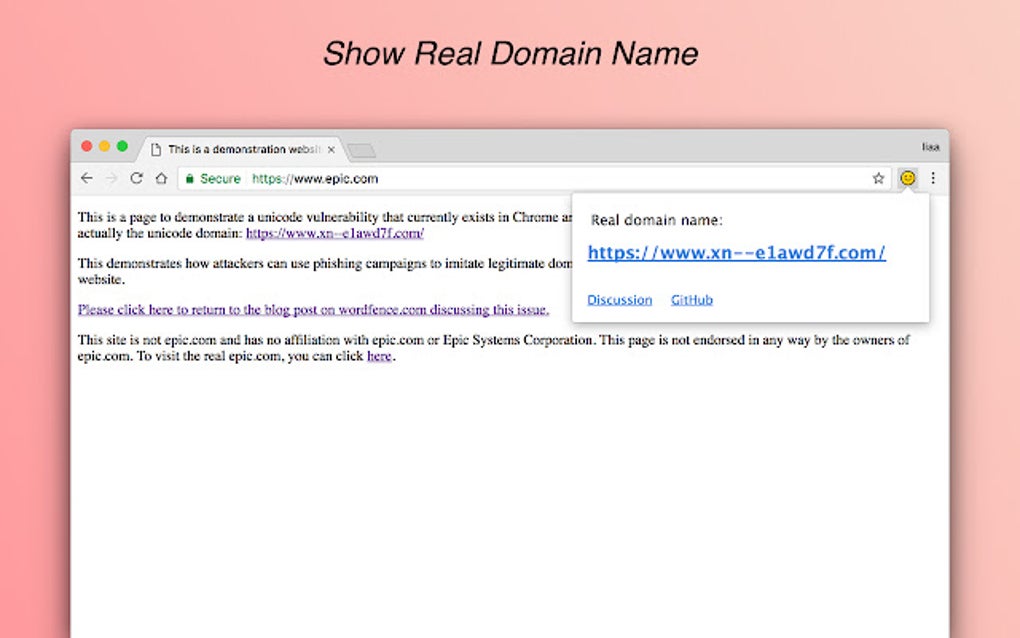The height and width of the screenshot is (638, 1020).
Task: Expand the browser profile menu via lisa
Action: pos(929,146)
